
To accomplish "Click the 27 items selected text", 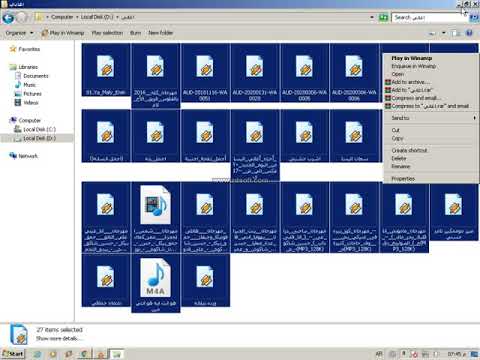I will [x=59, y=330].
